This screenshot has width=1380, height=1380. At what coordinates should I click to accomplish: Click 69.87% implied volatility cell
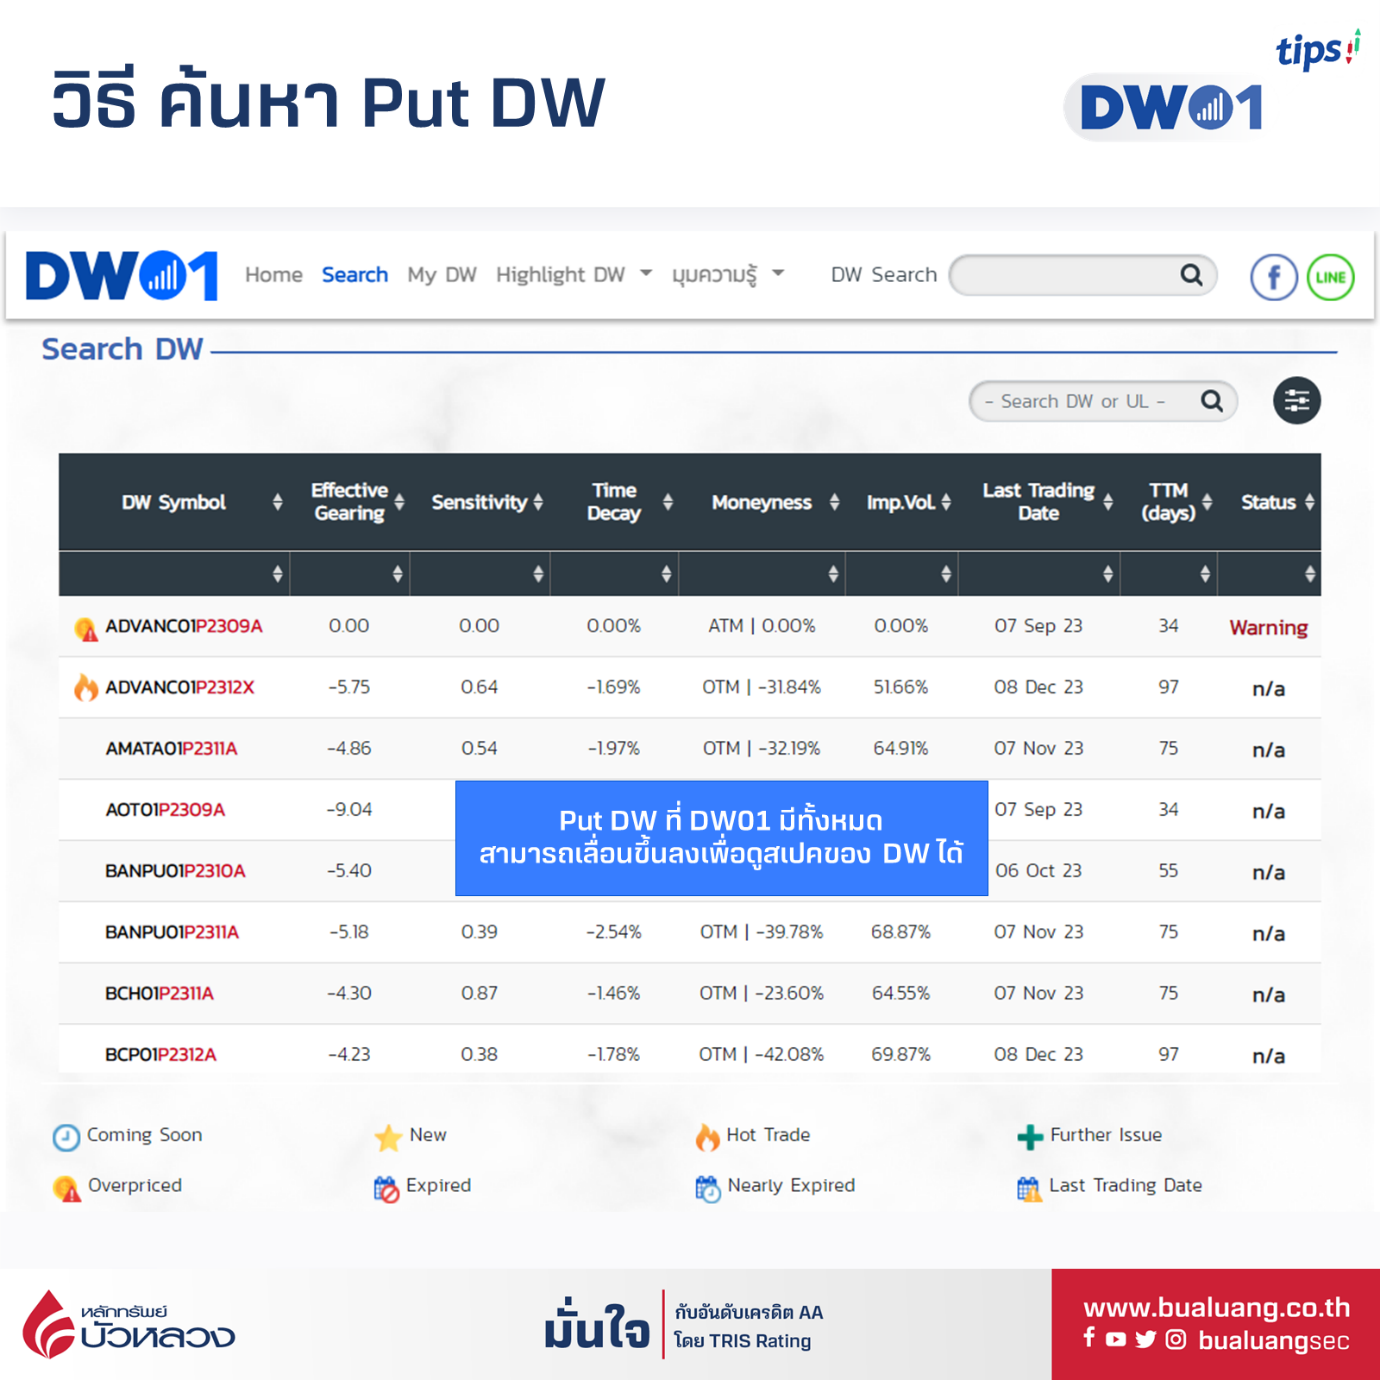[900, 1054]
